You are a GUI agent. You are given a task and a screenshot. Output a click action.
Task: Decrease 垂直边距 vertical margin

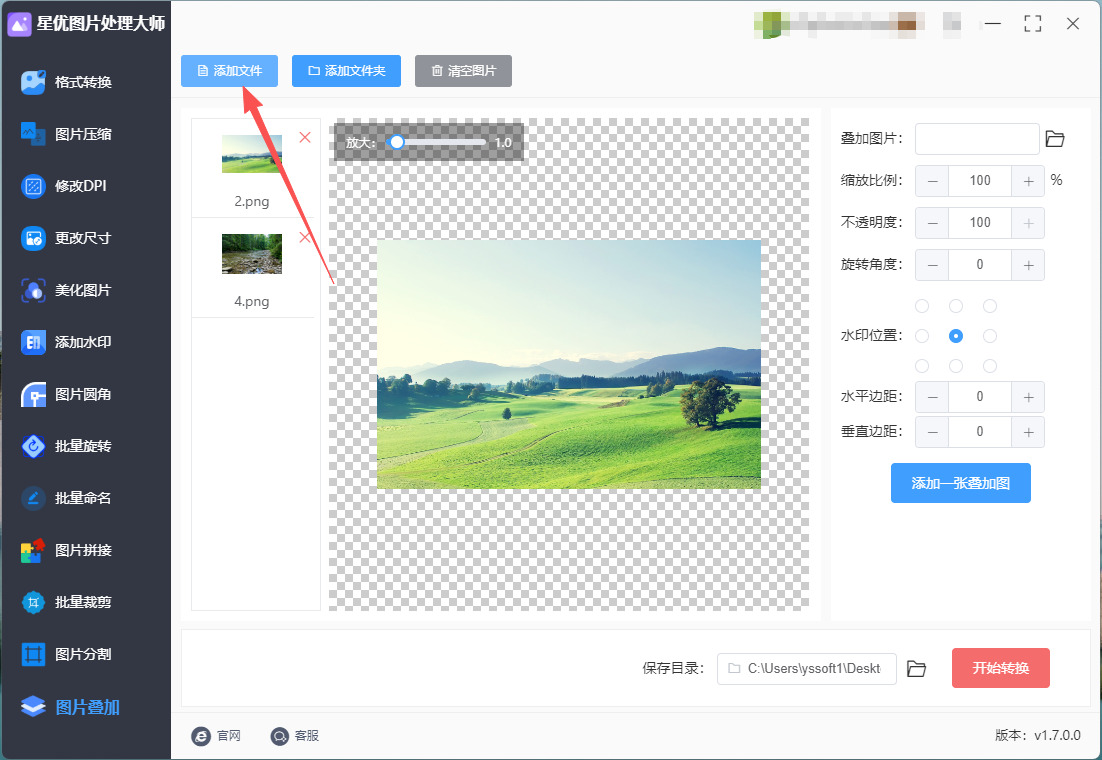pyautogui.click(x=932, y=432)
